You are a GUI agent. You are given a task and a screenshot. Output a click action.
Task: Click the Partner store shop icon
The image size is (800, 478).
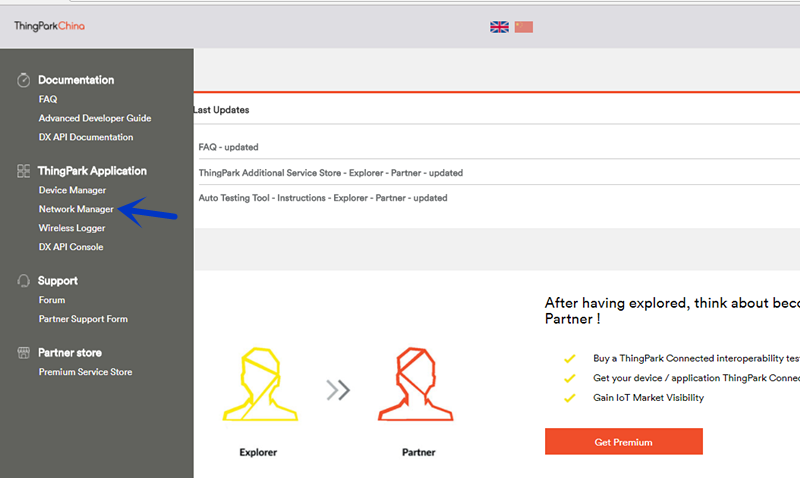point(23,353)
